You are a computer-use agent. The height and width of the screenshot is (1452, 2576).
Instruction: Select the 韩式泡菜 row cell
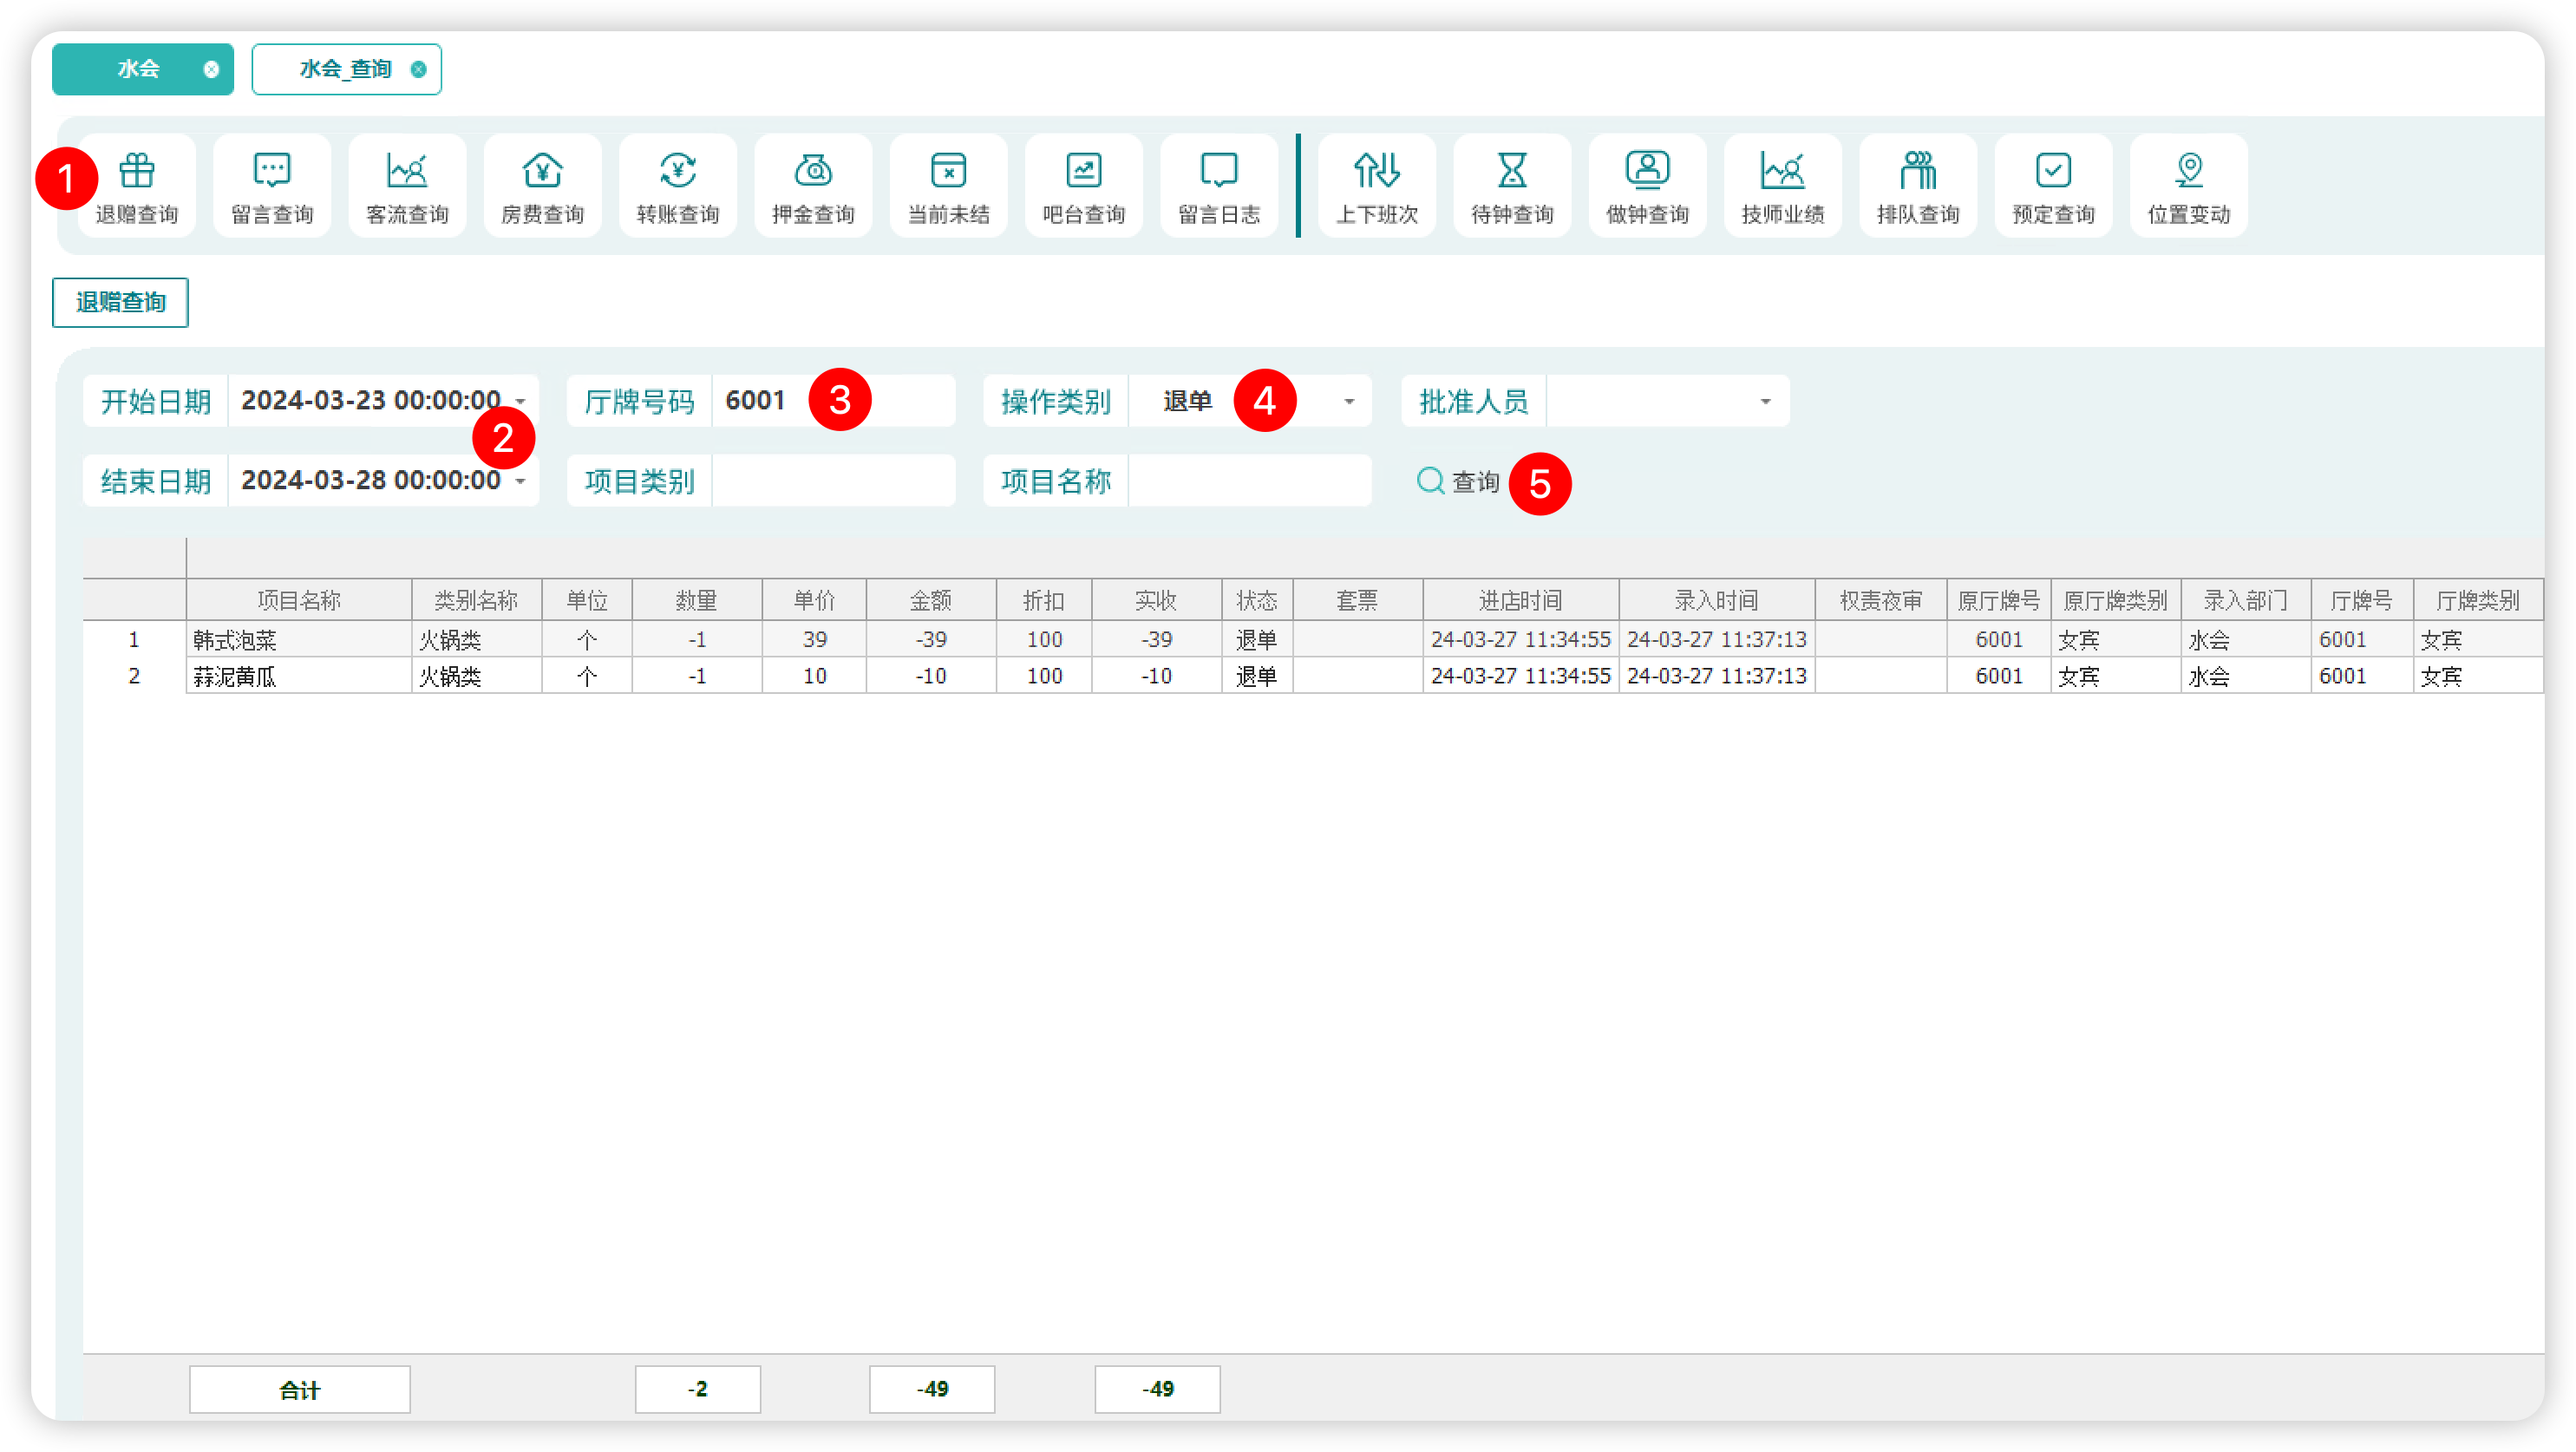tap(299, 639)
